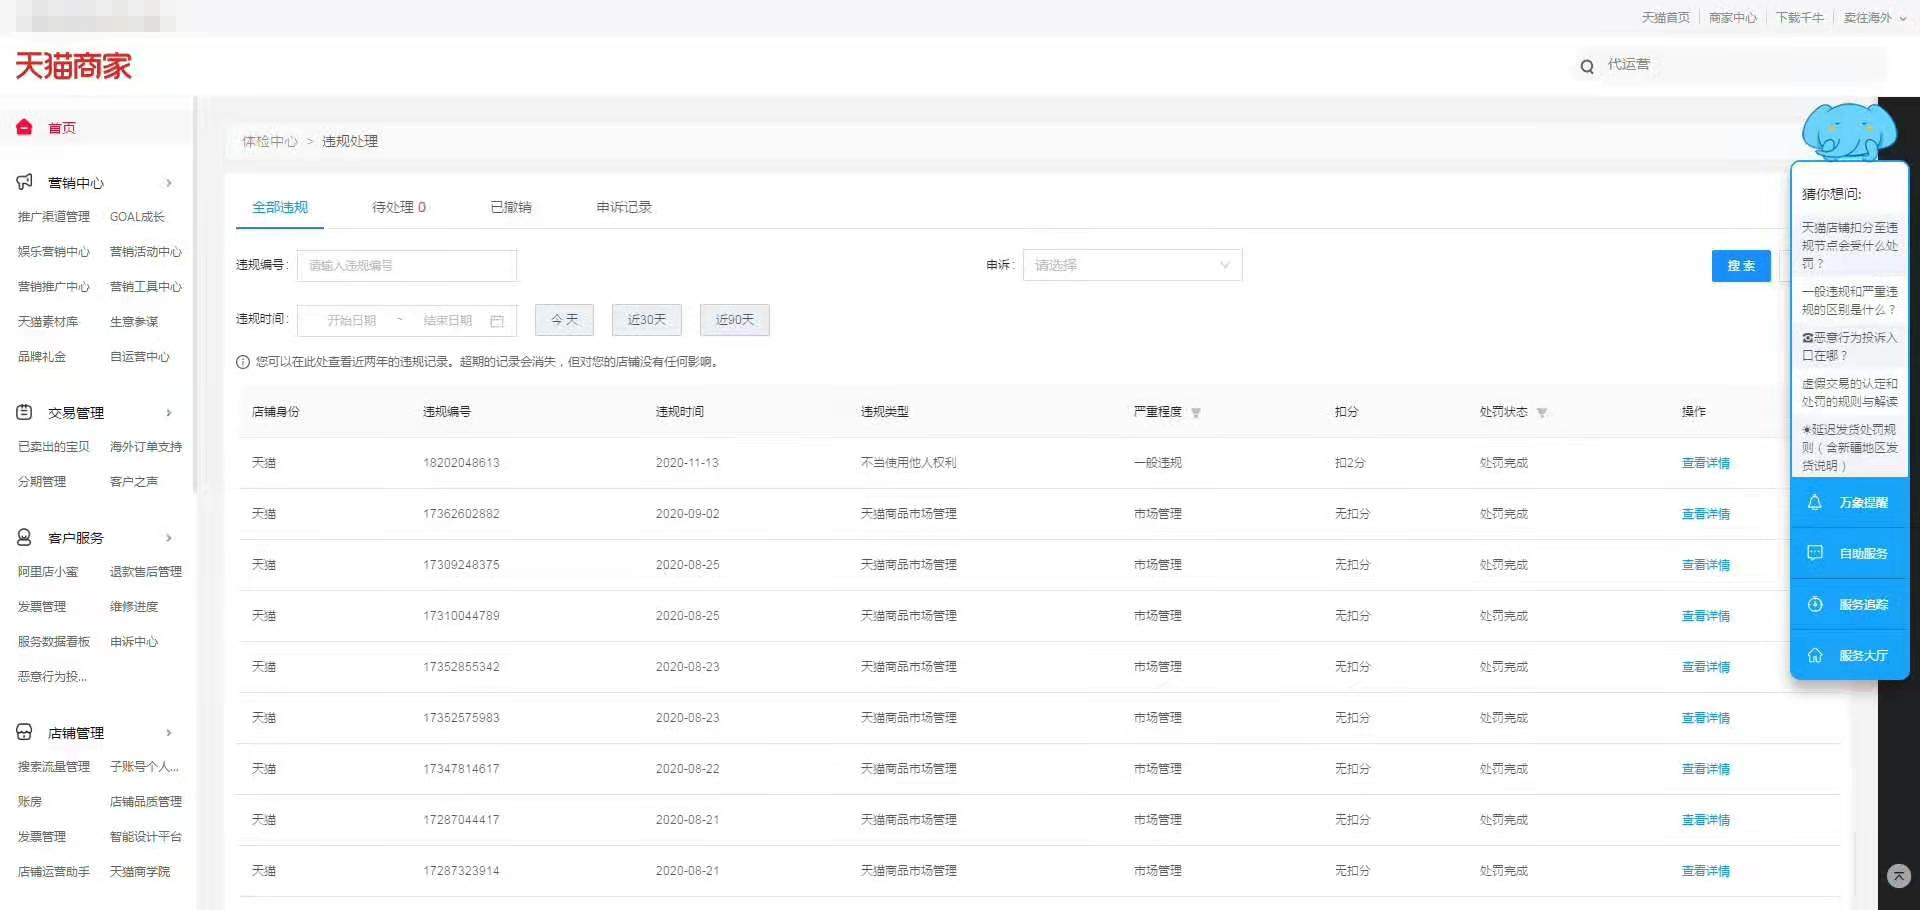Click 查看详情 for violation 18202048613
The height and width of the screenshot is (910, 1920).
[1705, 463]
